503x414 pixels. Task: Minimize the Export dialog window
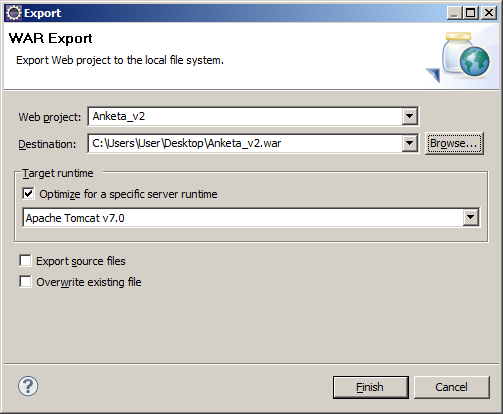point(454,13)
